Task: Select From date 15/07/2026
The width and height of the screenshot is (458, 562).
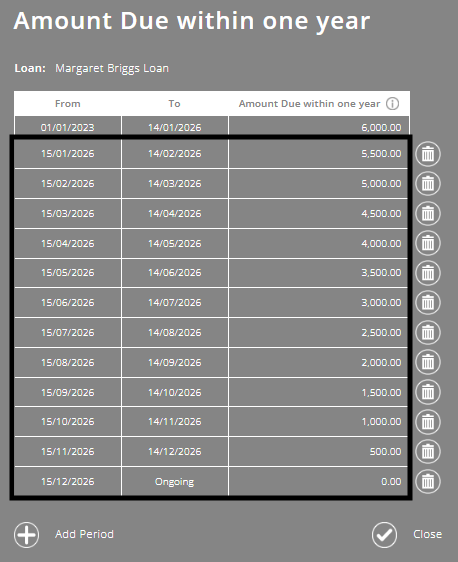Action: coord(68,333)
